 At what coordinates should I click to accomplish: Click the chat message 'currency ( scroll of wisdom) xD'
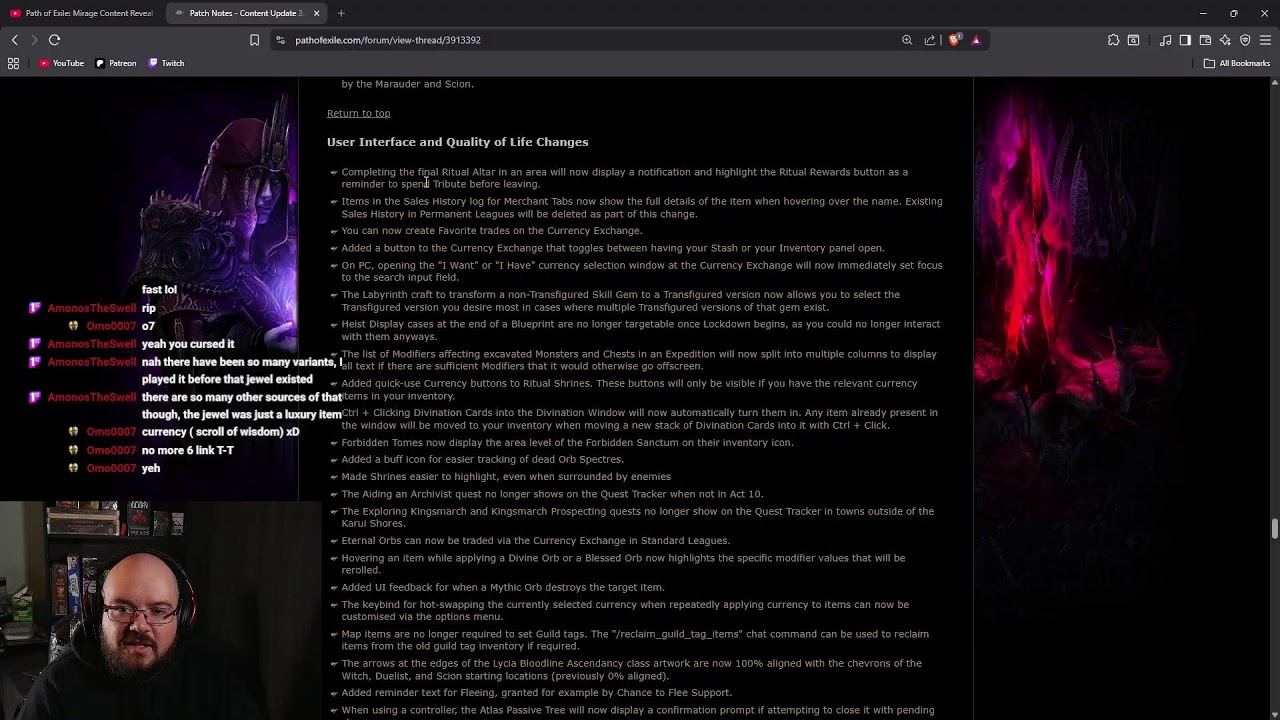(x=220, y=432)
